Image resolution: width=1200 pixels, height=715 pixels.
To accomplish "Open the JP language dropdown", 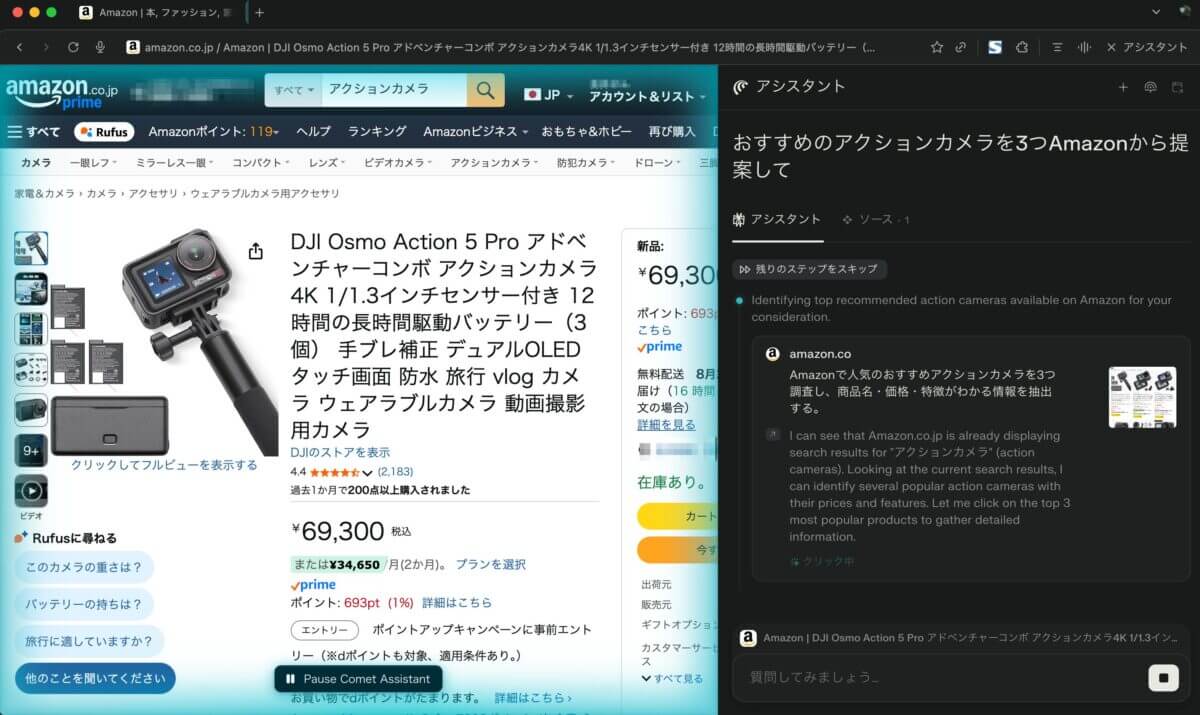I will [x=548, y=95].
